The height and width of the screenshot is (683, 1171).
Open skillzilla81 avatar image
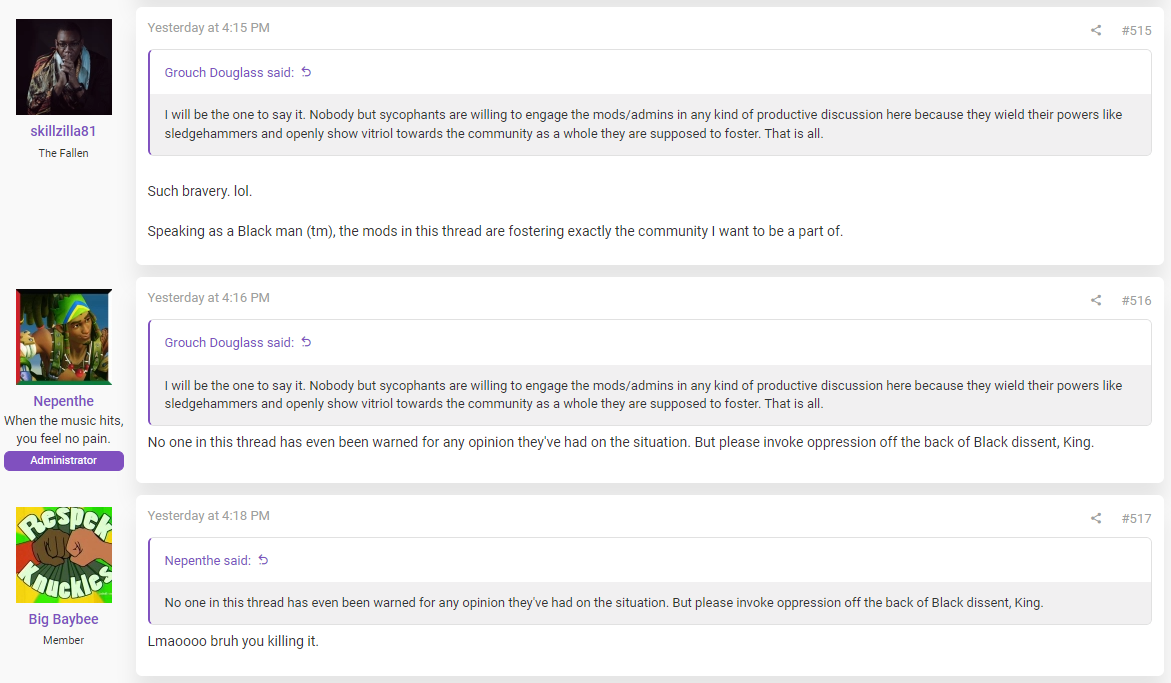(63, 67)
